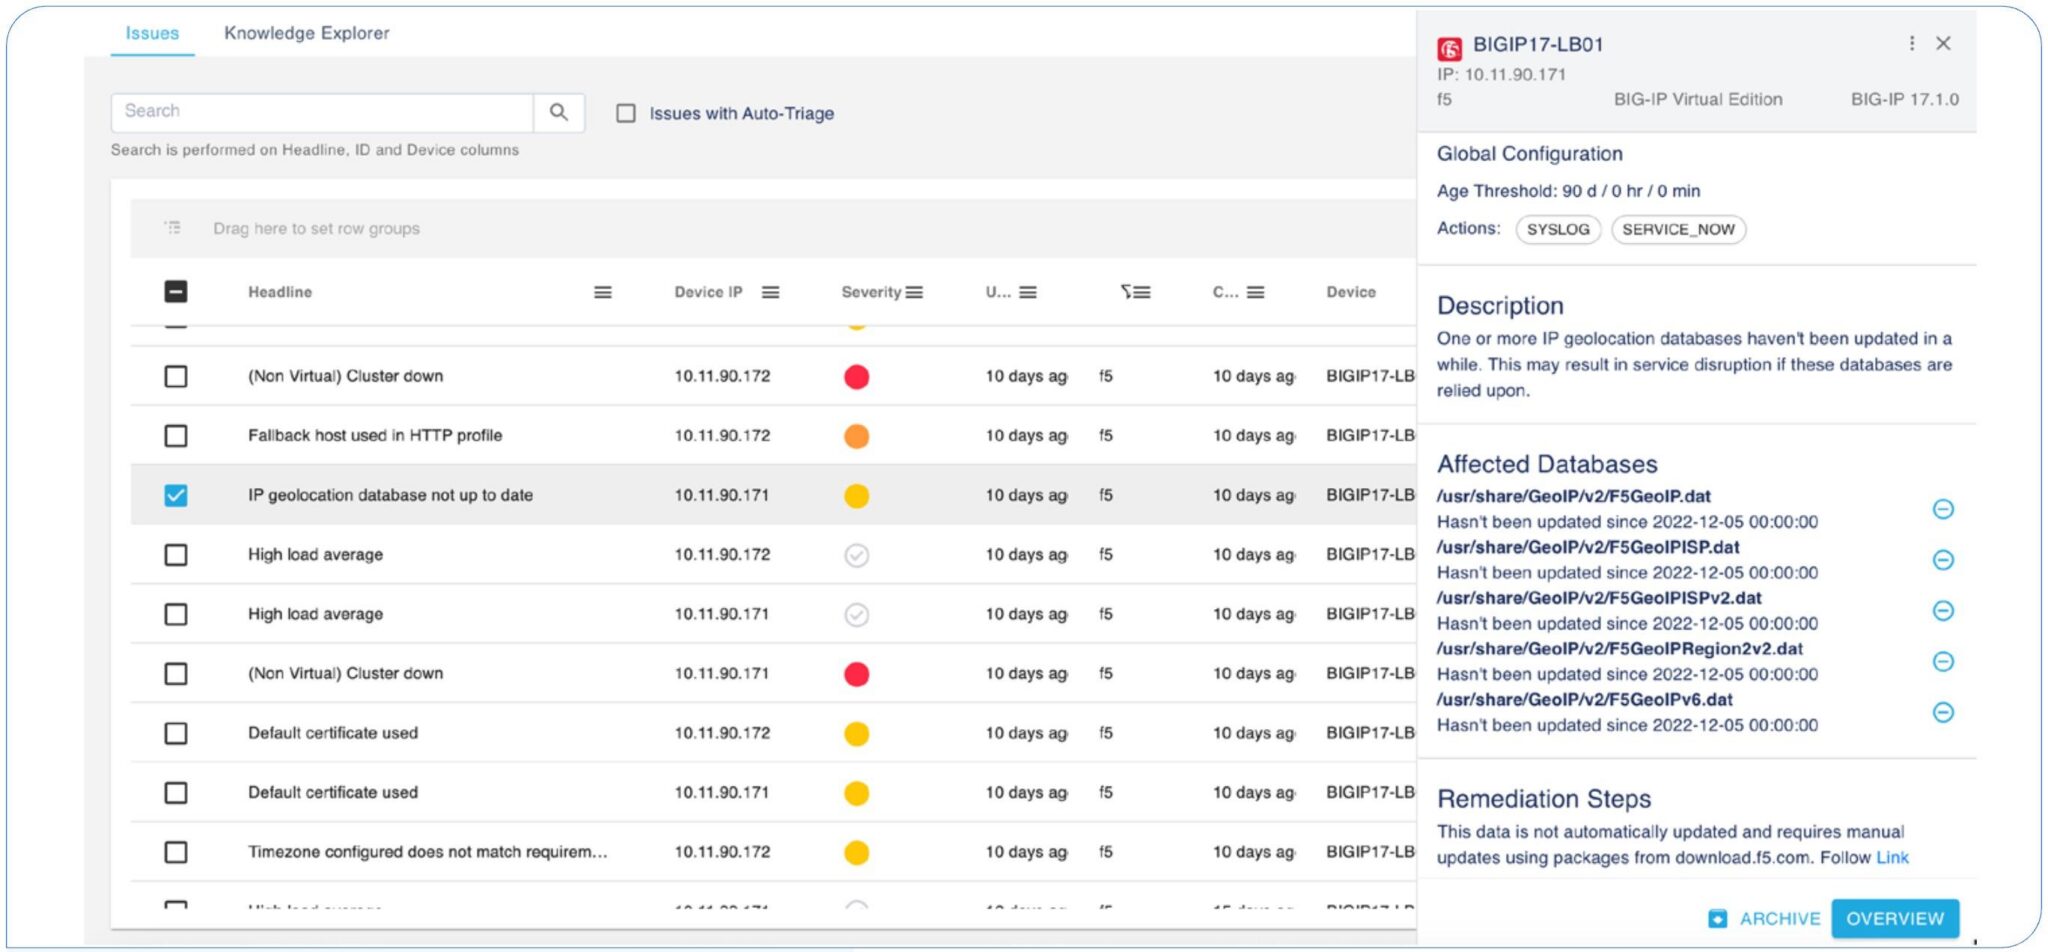
Task: Uncheck IP geolocation database not up to date
Action: pyautogui.click(x=176, y=495)
